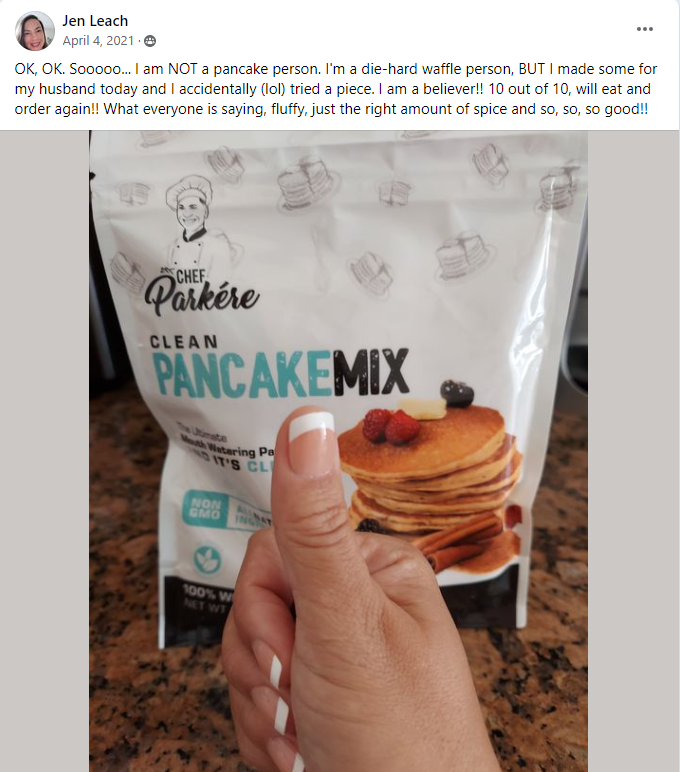Click the Chef Parkére brand name in photo
This screenshot has height=772, width=680.
click(x=202, y=291)
